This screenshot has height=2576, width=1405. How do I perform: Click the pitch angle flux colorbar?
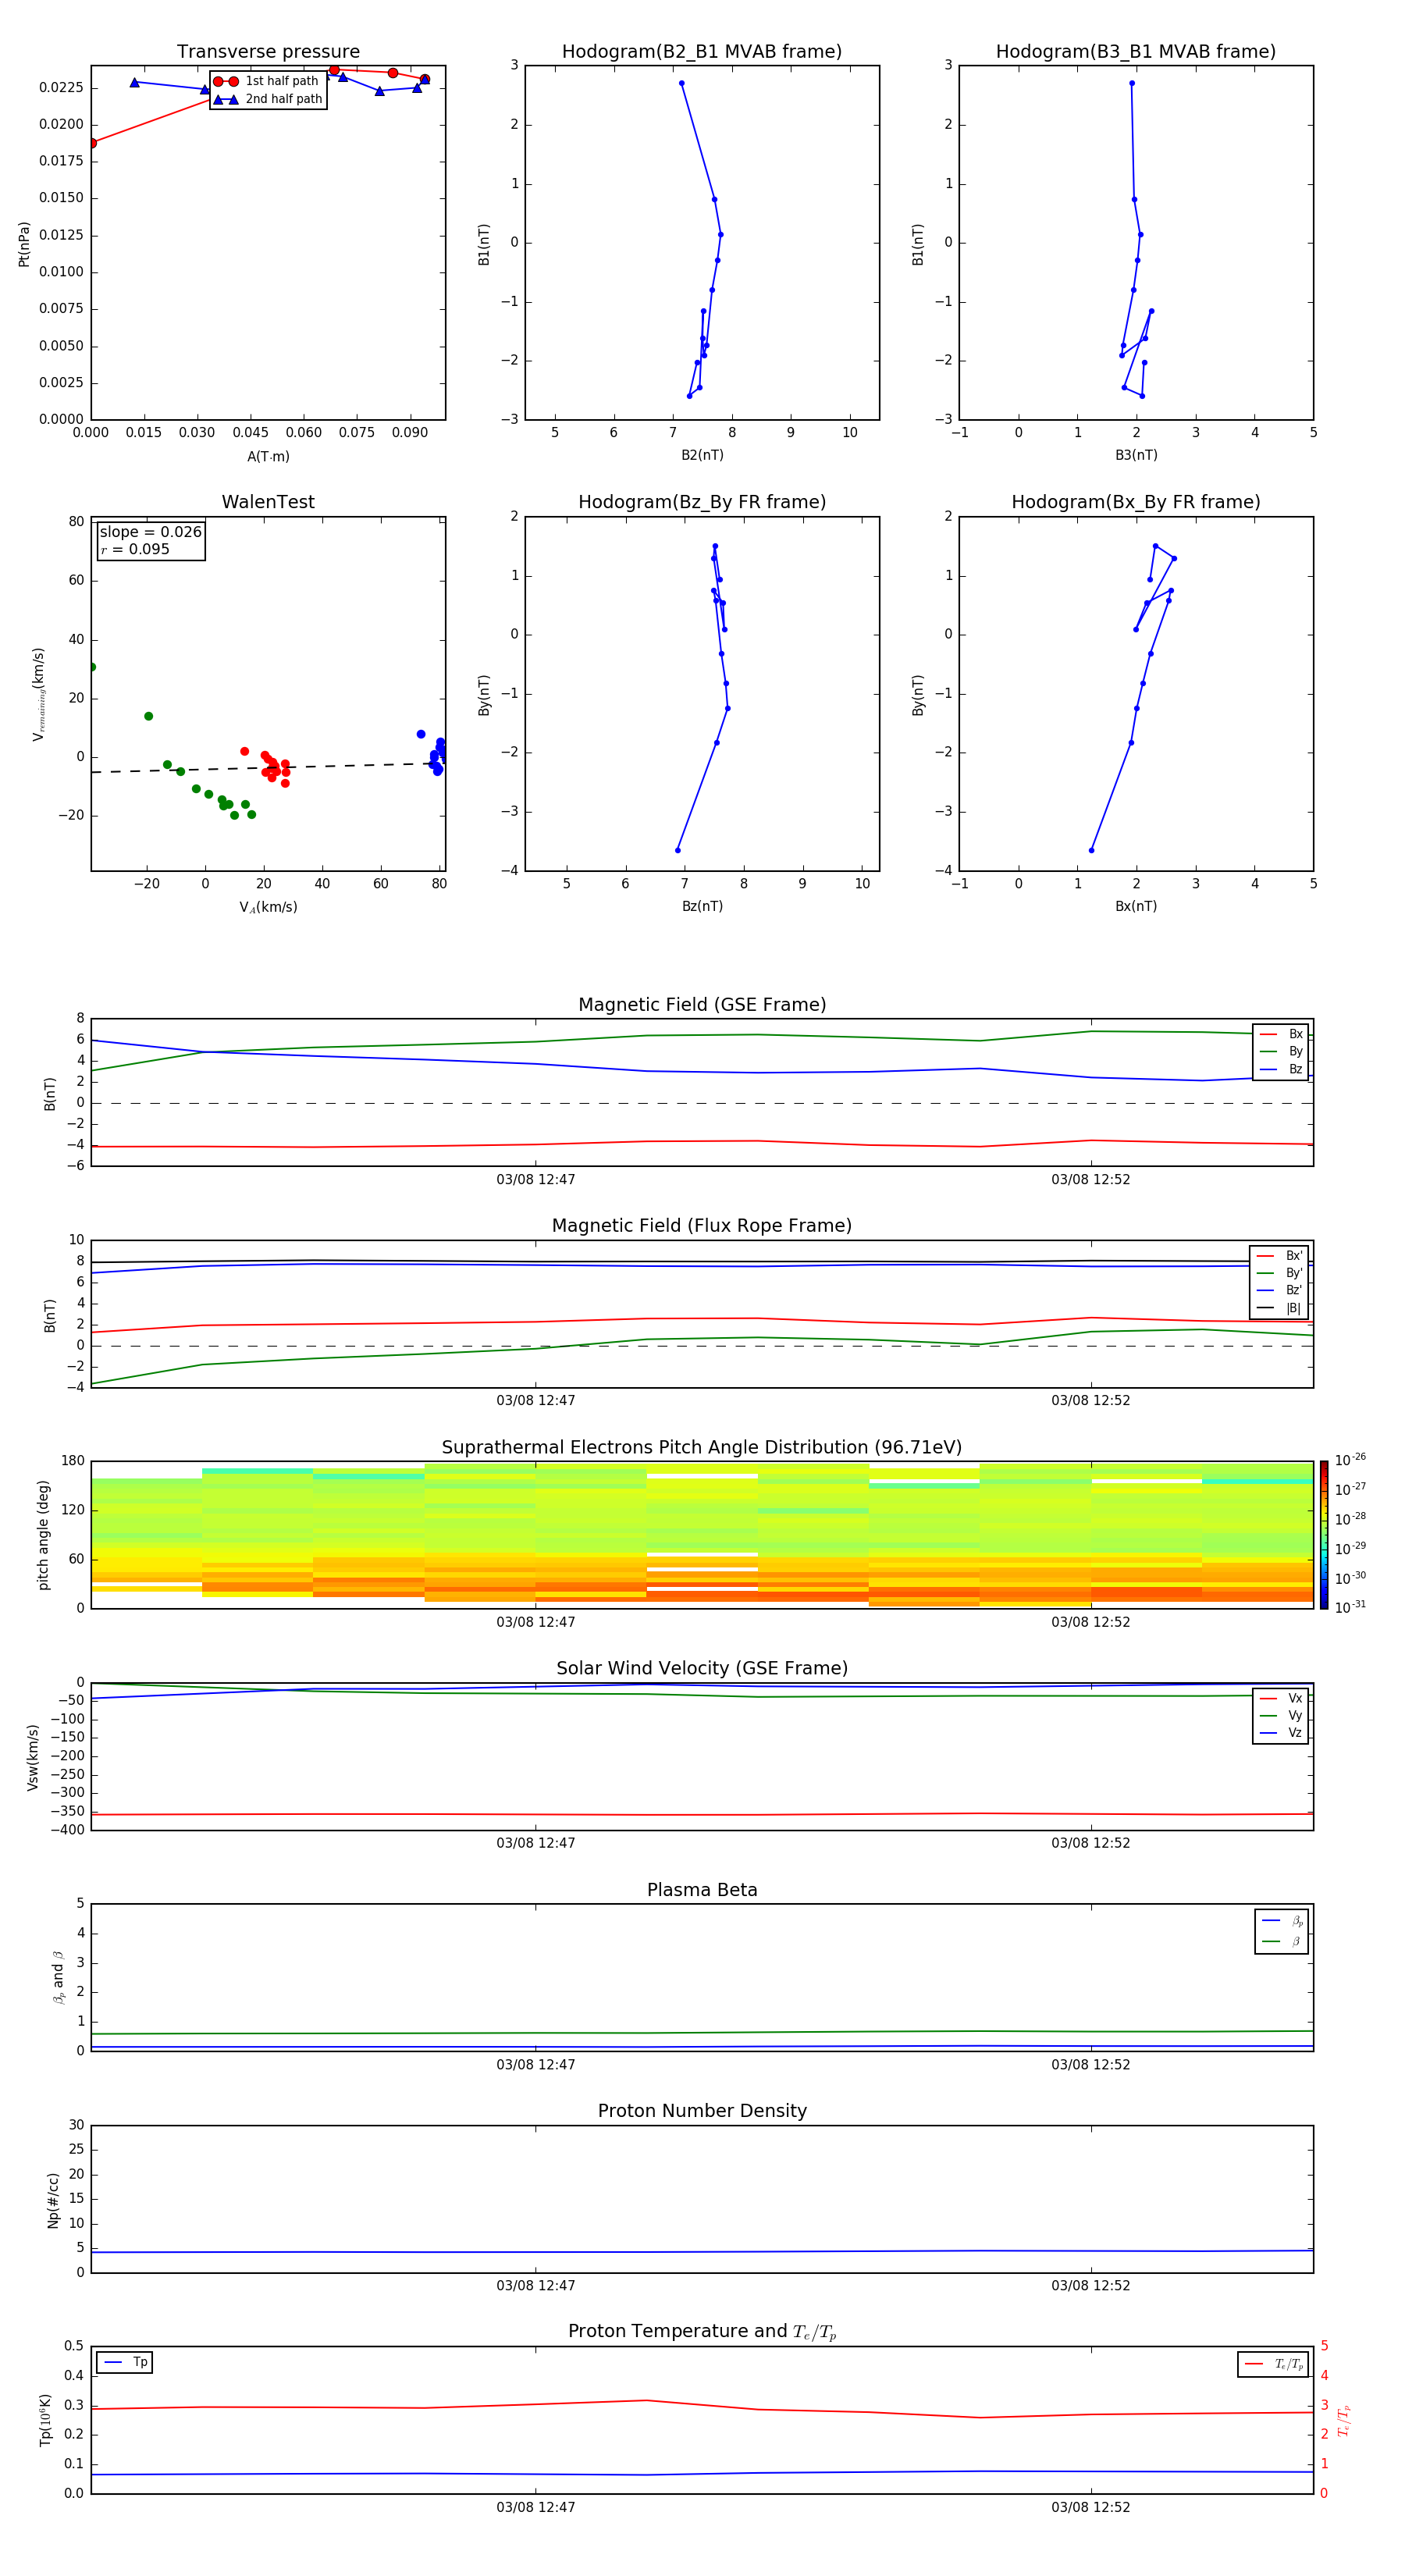1324,1535
